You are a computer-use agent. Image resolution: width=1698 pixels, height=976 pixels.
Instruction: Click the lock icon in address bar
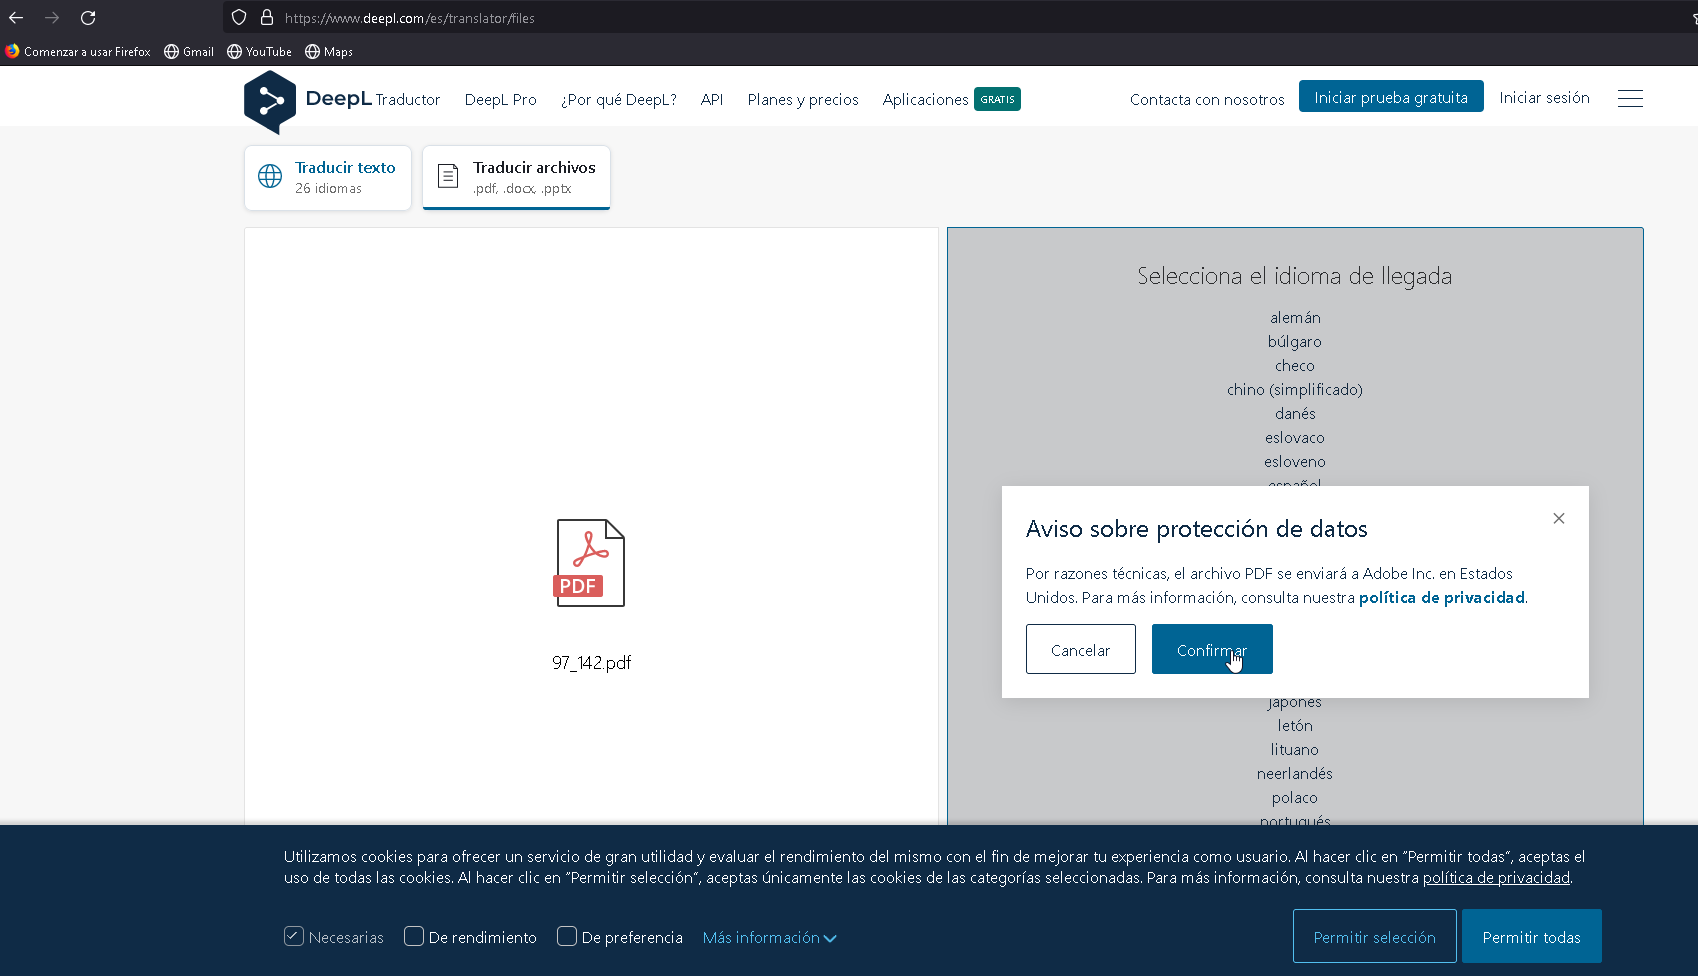(267, 18)
